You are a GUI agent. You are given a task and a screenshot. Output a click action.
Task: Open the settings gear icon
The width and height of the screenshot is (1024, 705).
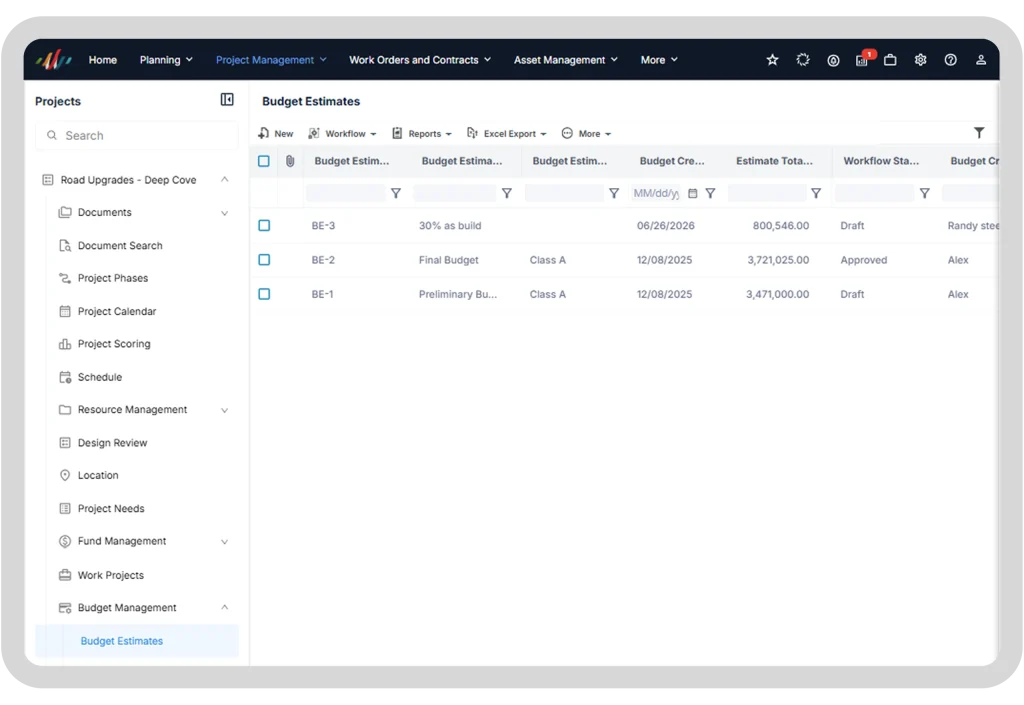coord(920,60)
